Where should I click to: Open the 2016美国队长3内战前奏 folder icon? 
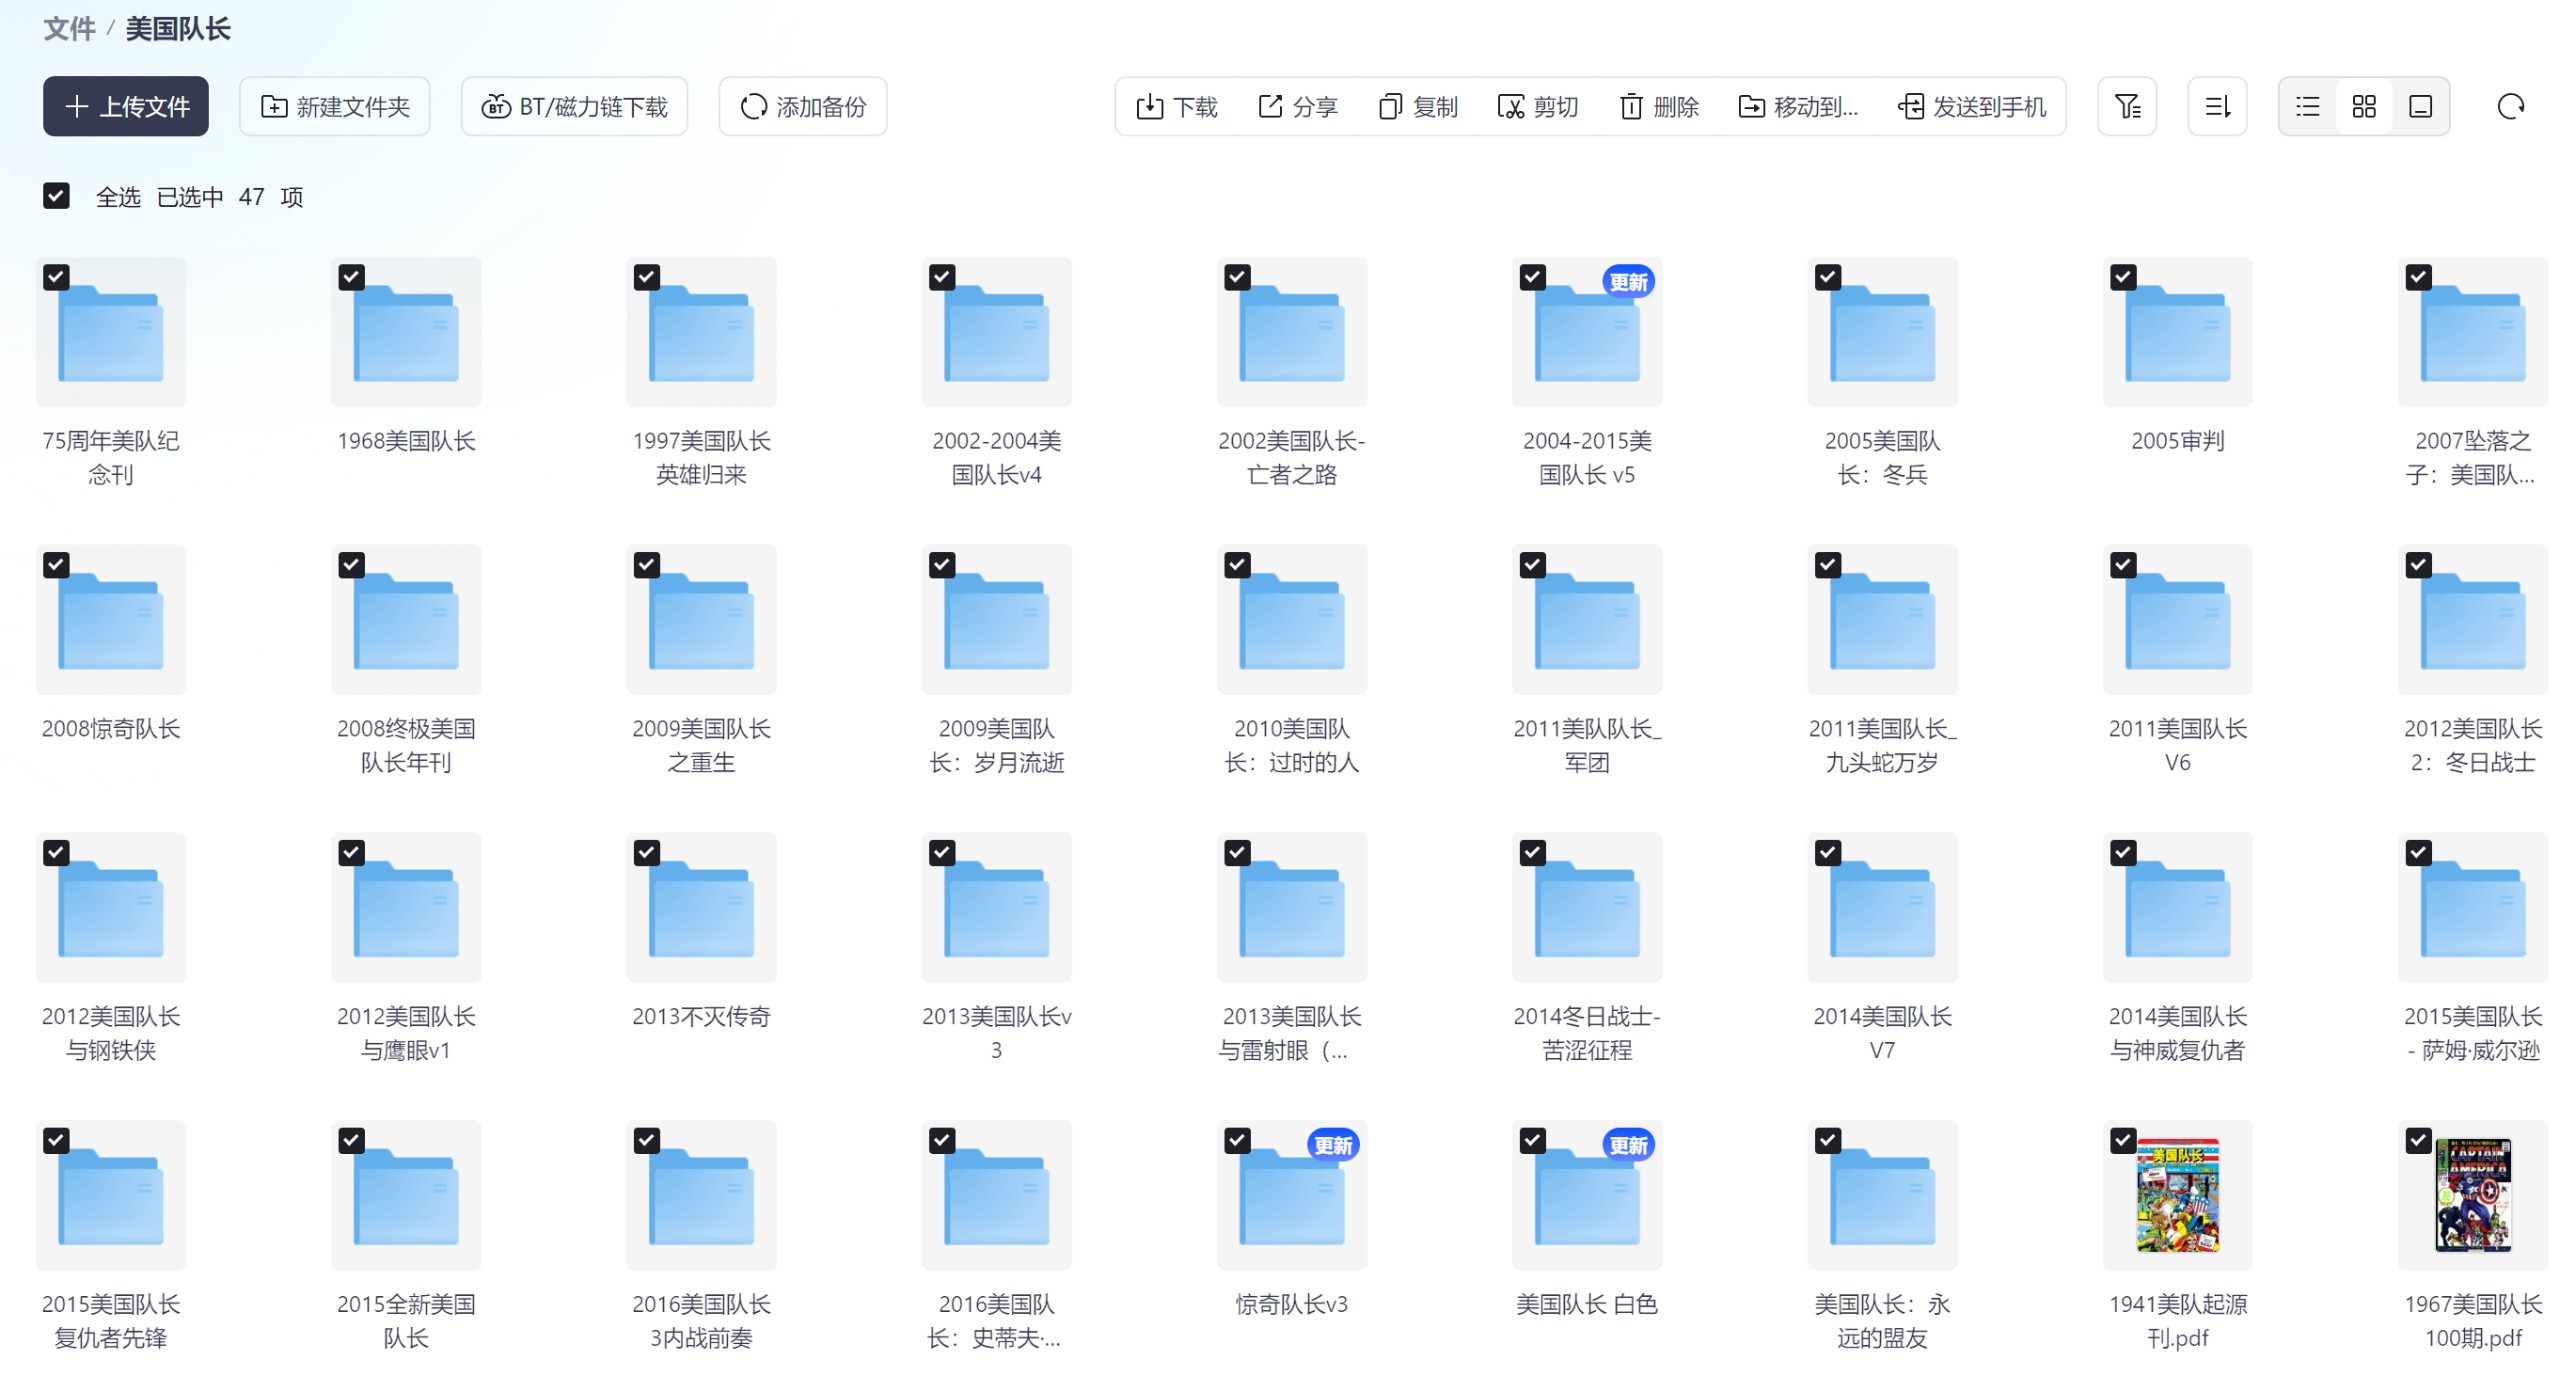pos(701,1195)
